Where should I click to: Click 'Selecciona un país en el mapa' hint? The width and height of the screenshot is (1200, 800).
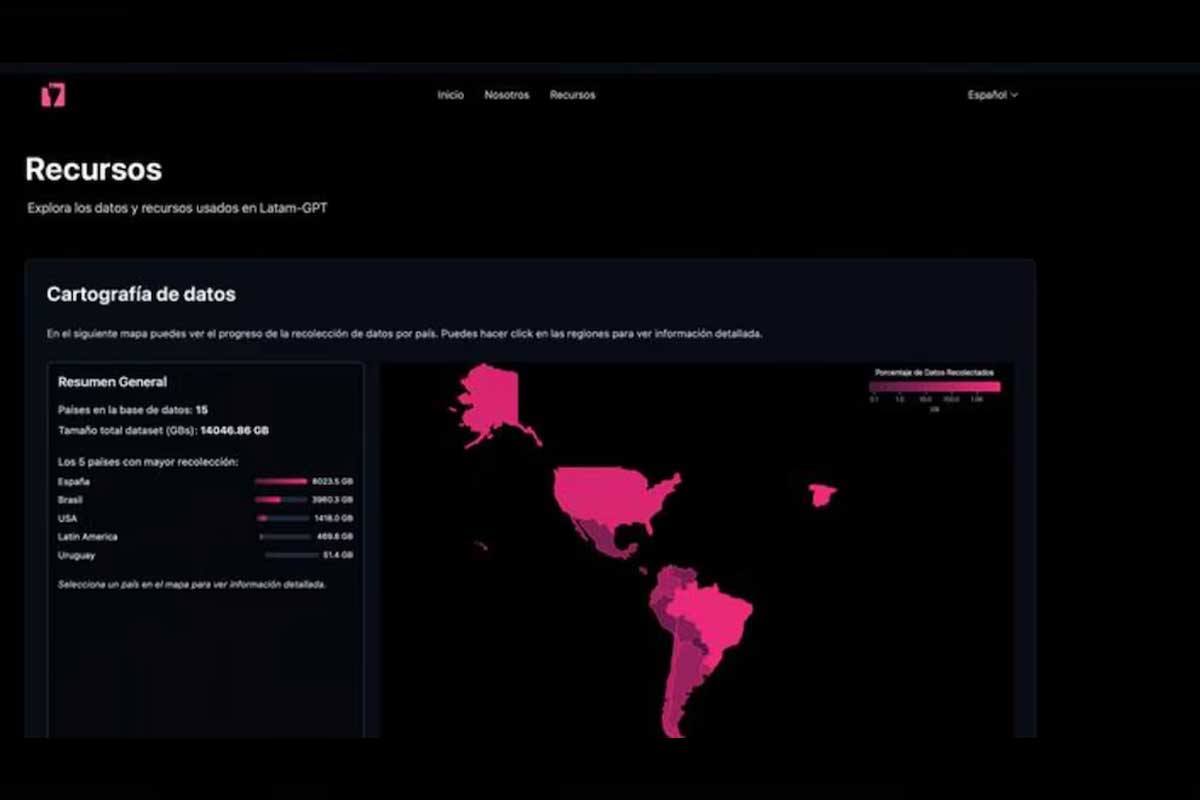[192, 584]
